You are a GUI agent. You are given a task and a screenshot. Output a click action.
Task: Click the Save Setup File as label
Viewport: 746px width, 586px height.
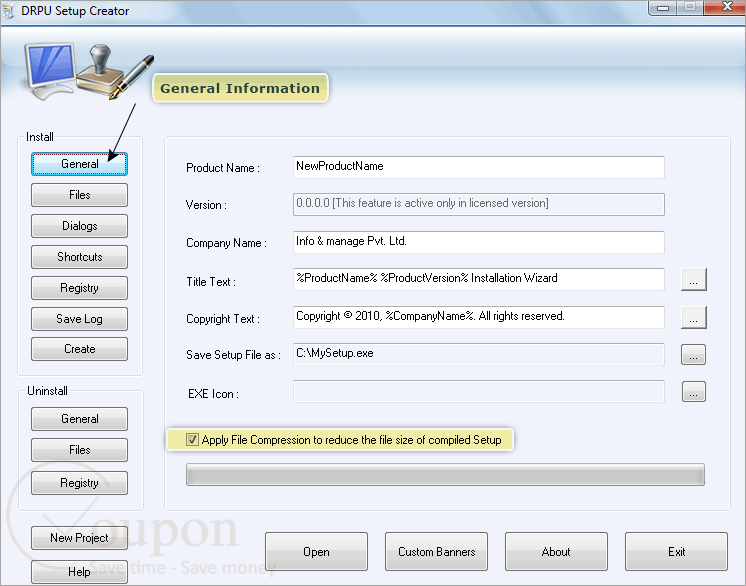[x=233, y=355]
